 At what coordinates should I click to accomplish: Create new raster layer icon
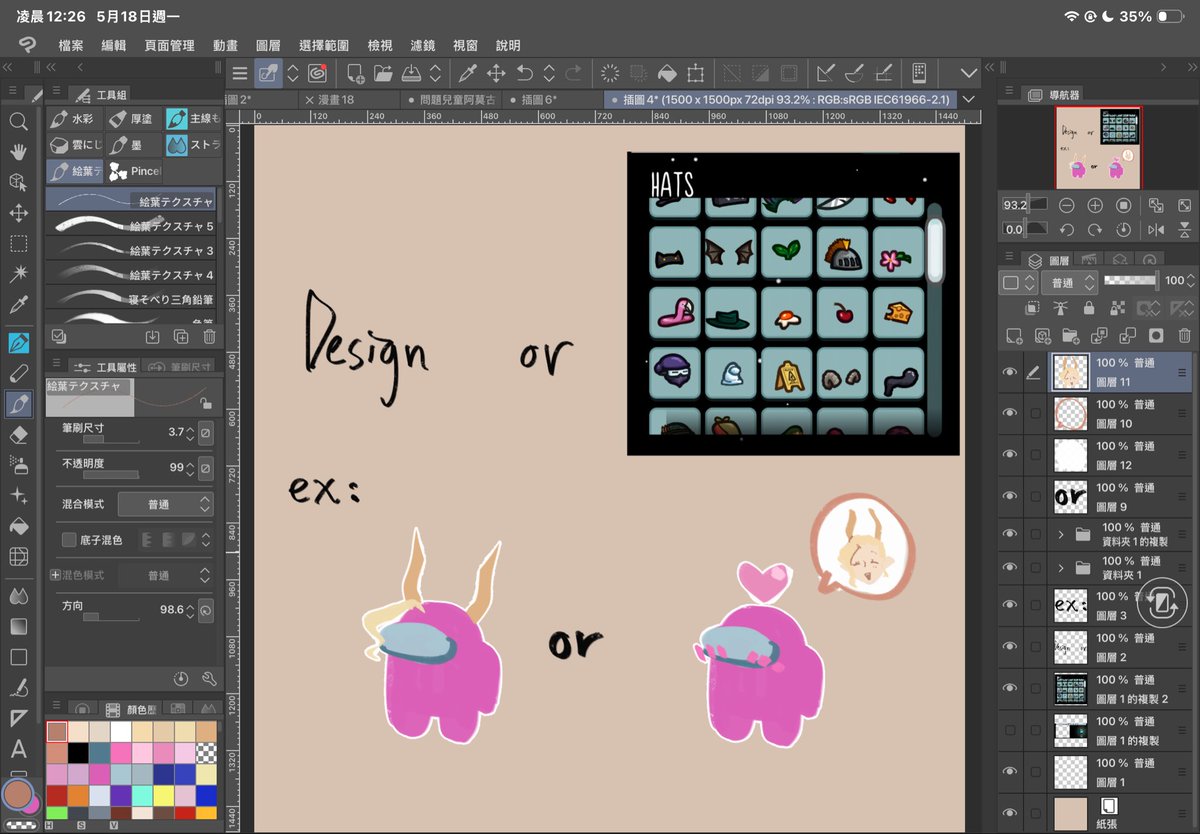click(x=1014, y=336)
